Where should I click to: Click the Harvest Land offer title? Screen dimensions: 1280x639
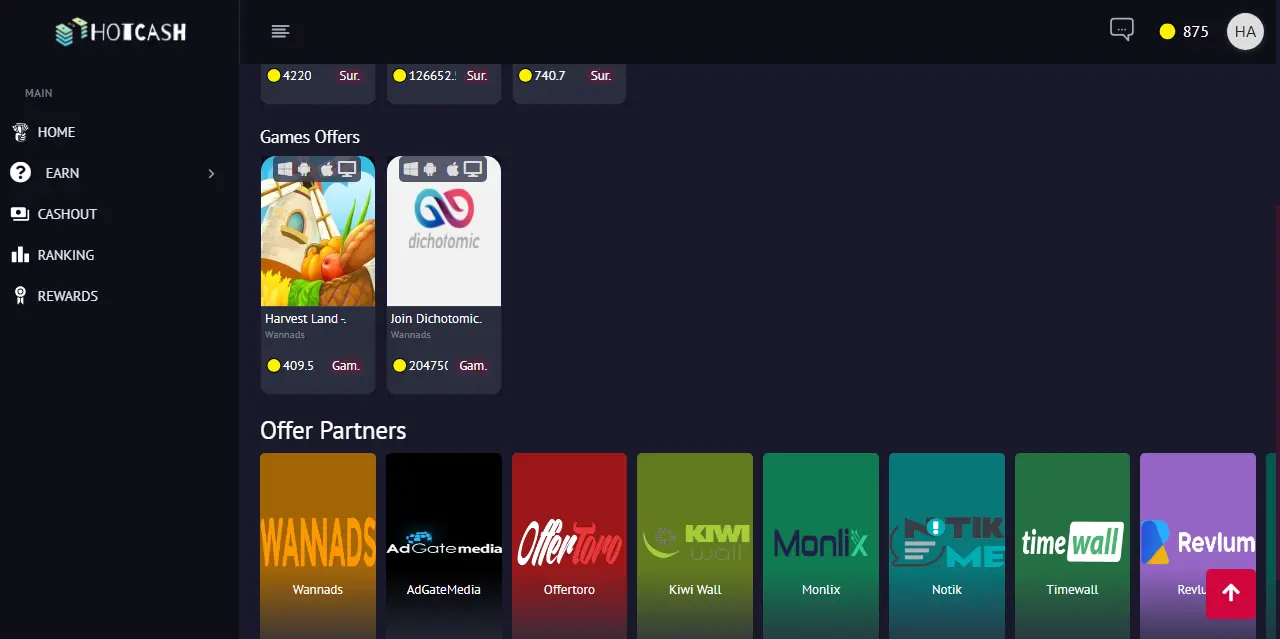pyautogui.click(x=305, y=319)
